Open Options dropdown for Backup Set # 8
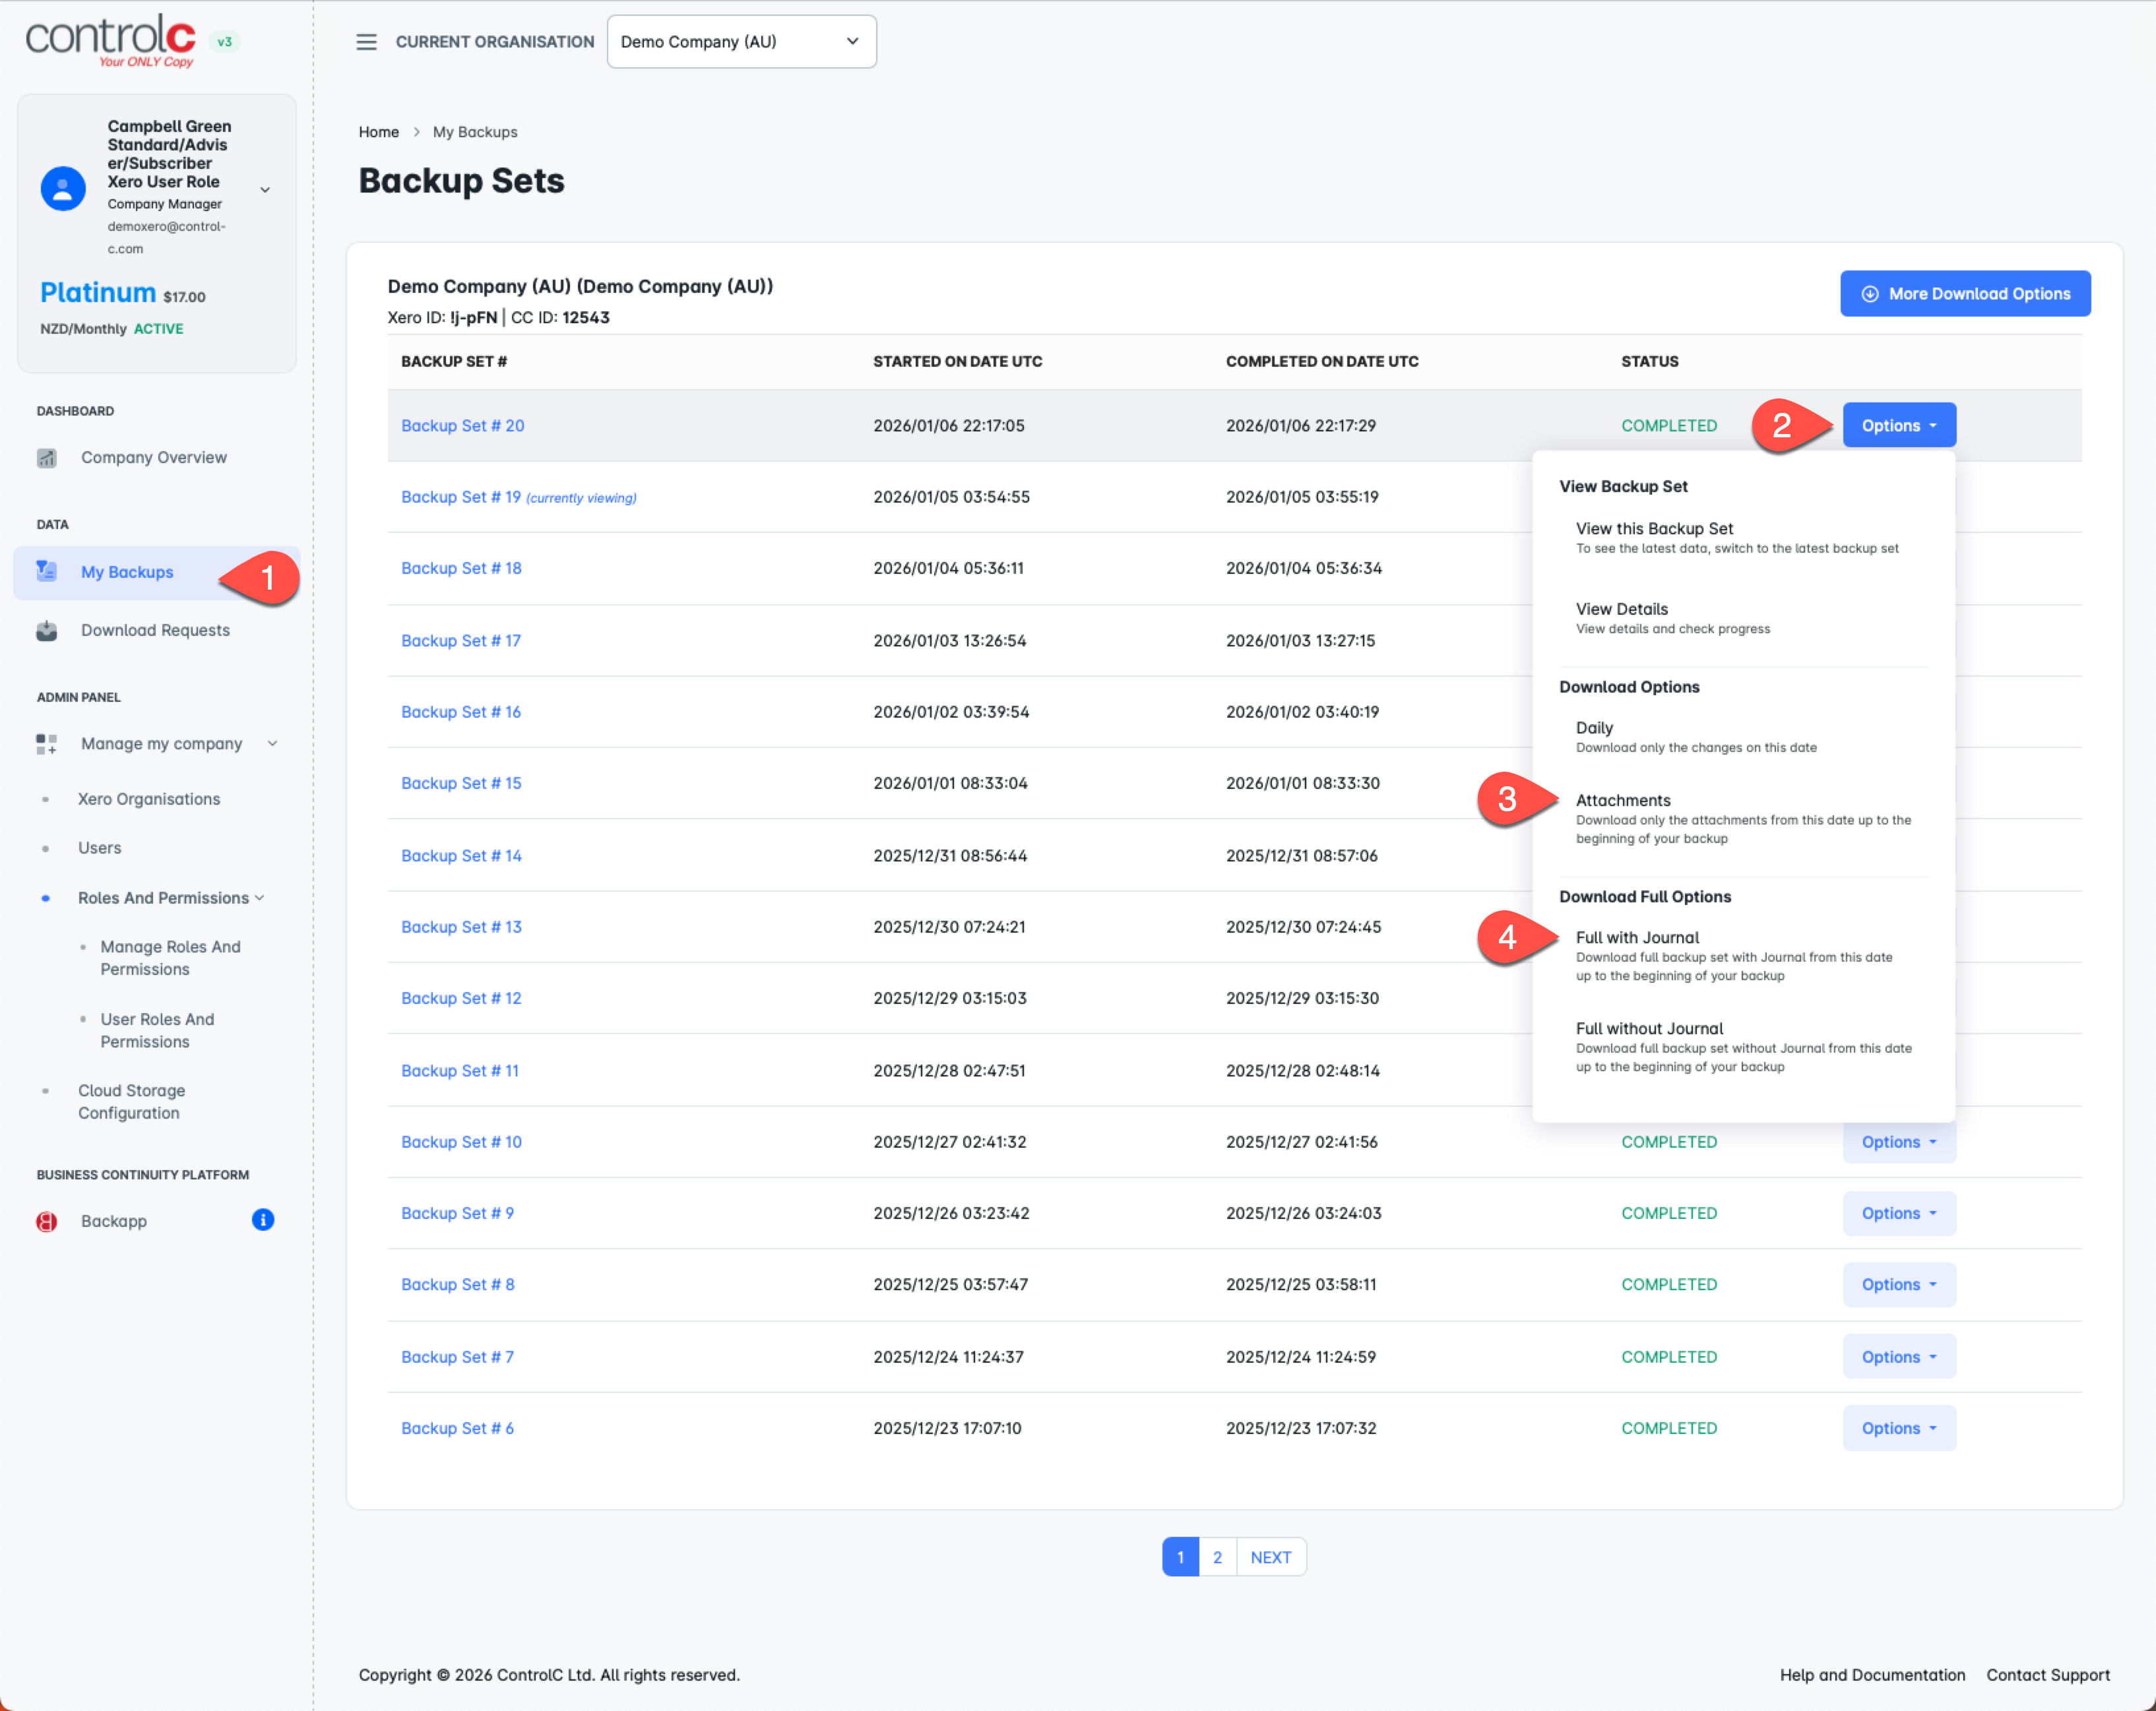This screenshot has width=2156, height=1711. [x=1898, y=1285]
